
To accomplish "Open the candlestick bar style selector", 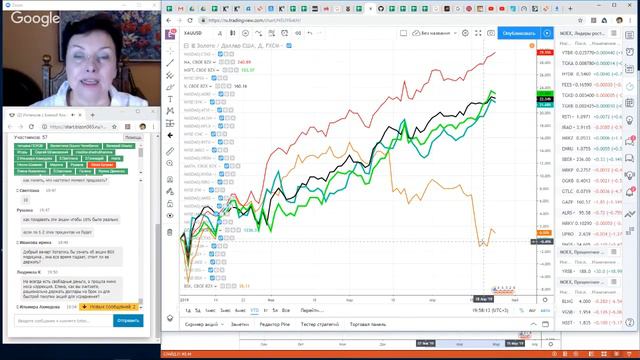I will 232,33.
